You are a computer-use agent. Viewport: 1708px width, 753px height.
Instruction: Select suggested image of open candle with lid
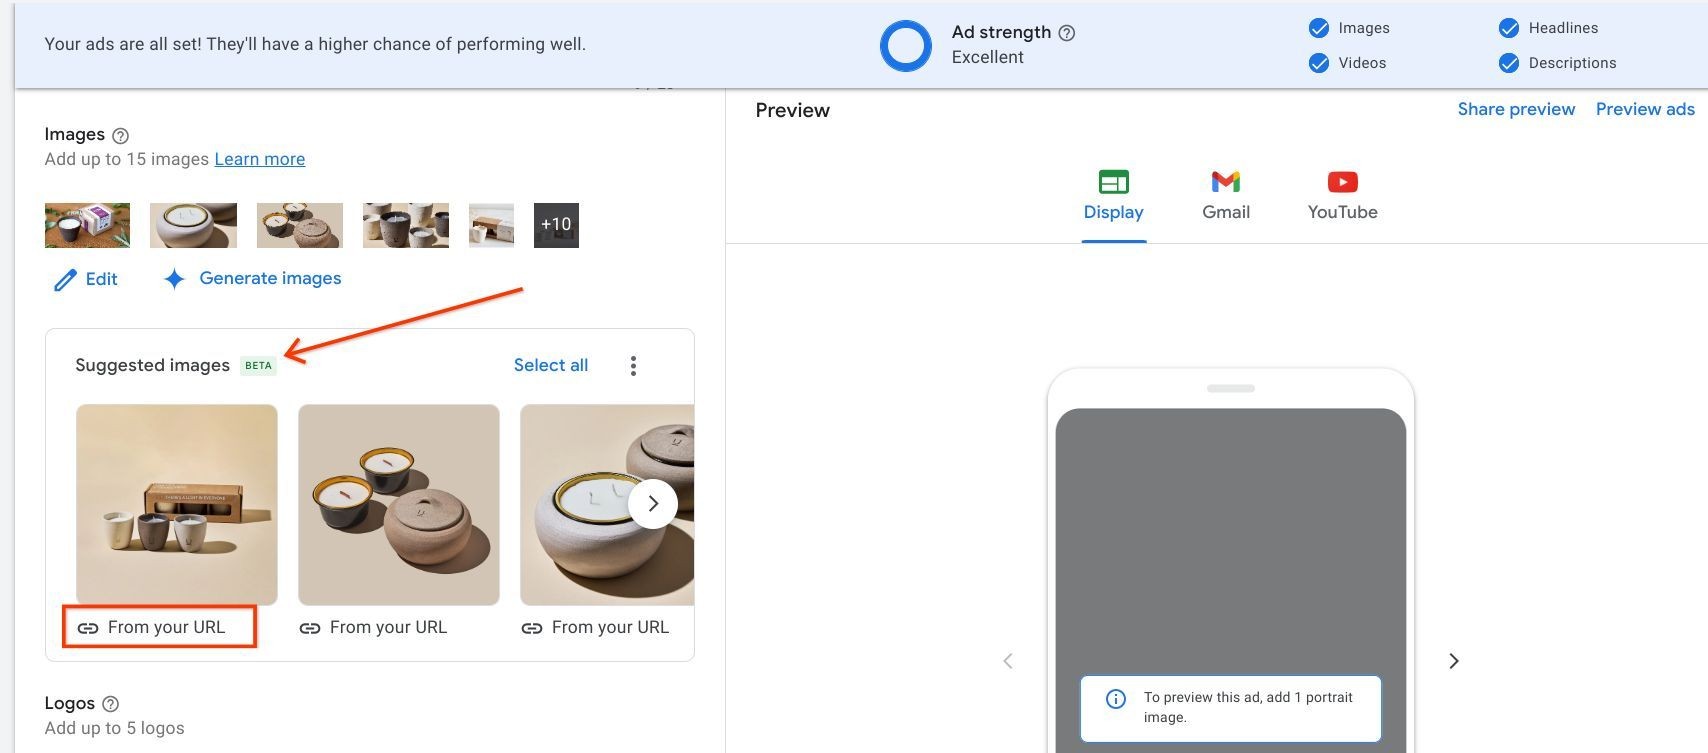399,505
